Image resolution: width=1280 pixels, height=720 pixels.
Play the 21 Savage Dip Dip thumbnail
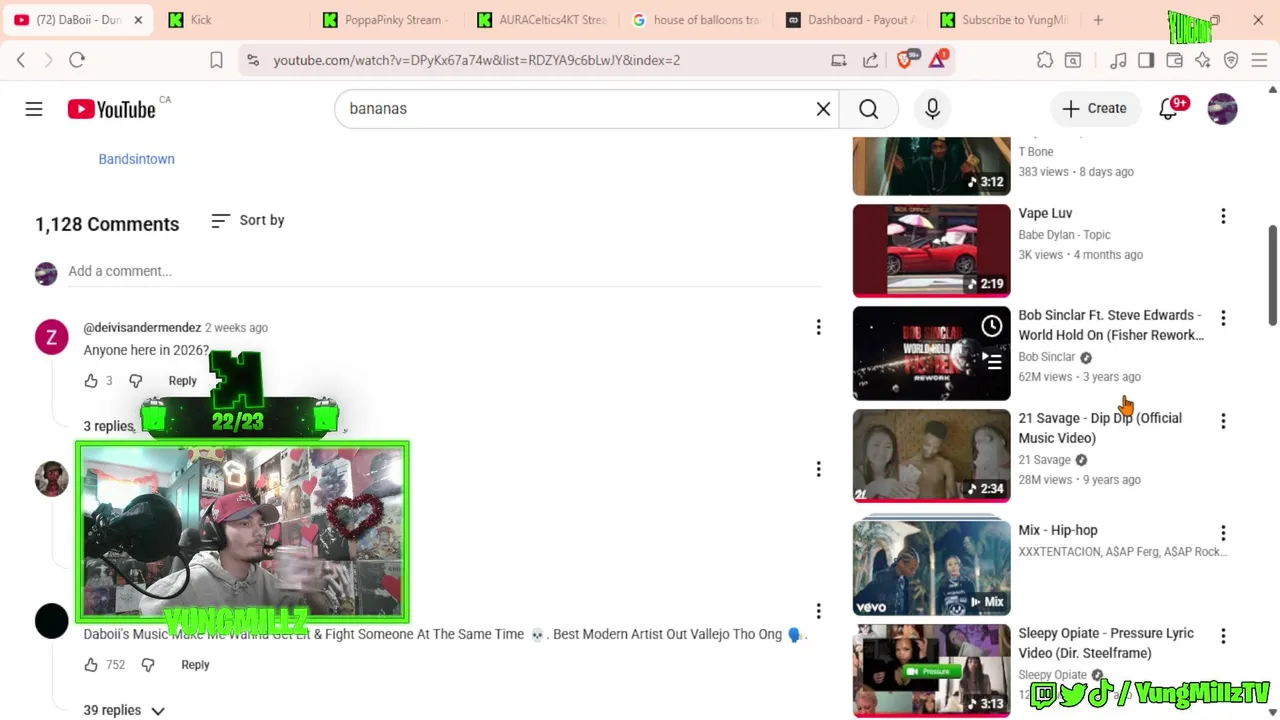931,455
